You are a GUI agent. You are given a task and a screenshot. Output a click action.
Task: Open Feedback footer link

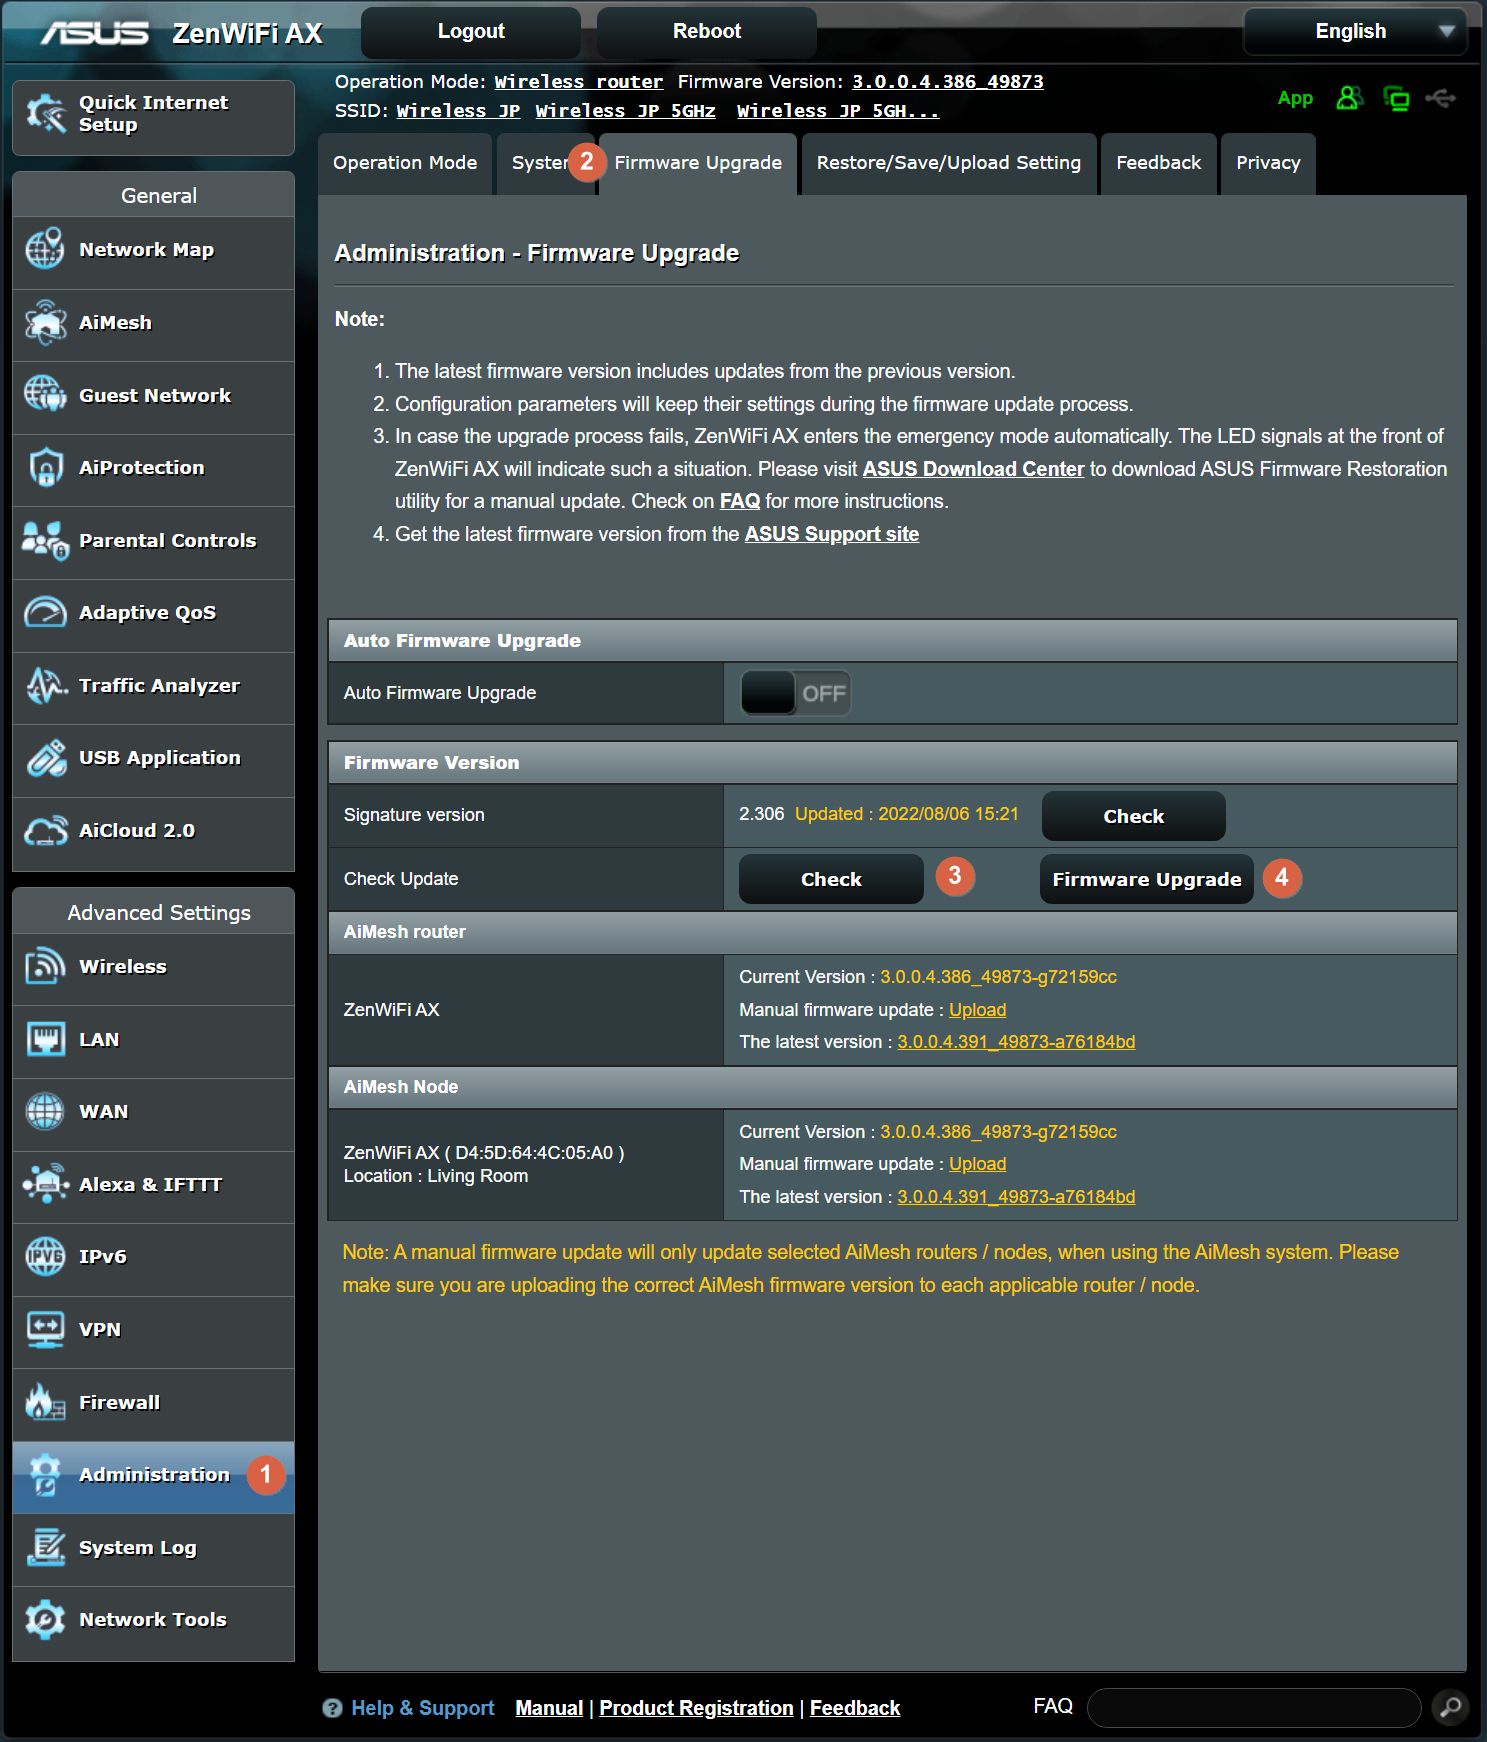pyautogui.click(x=855, y=1708)
